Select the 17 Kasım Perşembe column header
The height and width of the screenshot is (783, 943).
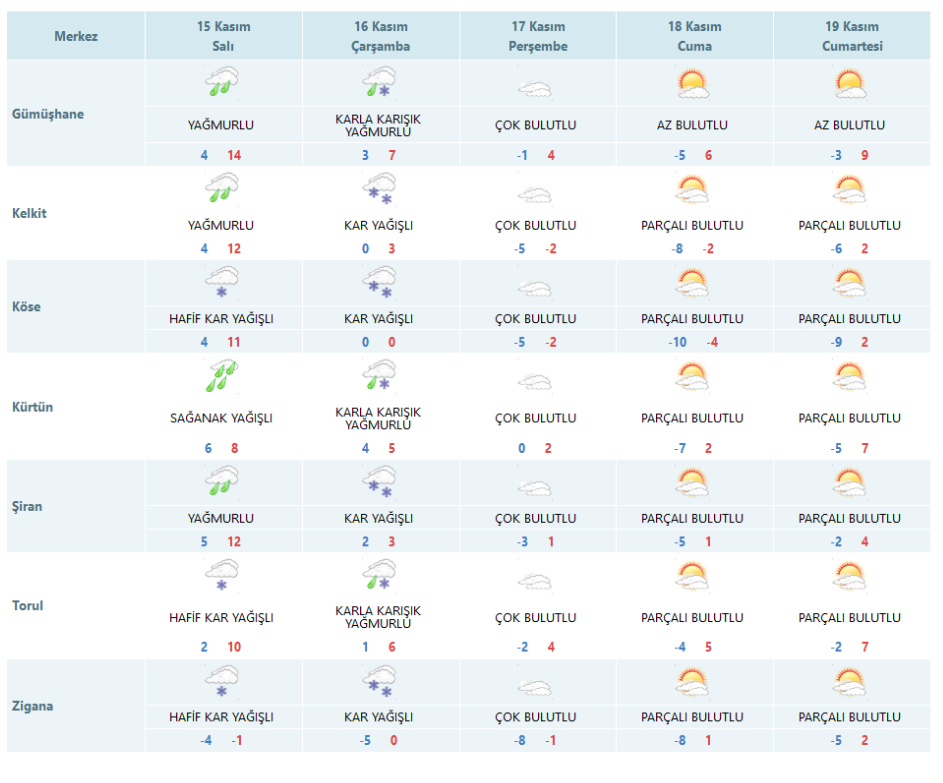coord(537,37)
